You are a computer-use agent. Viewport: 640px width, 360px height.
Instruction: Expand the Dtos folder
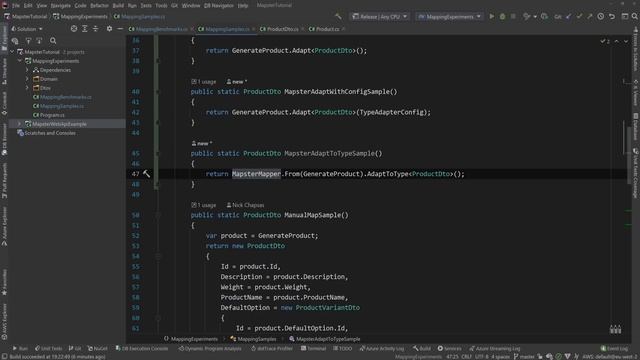click(x=27, y=88)
